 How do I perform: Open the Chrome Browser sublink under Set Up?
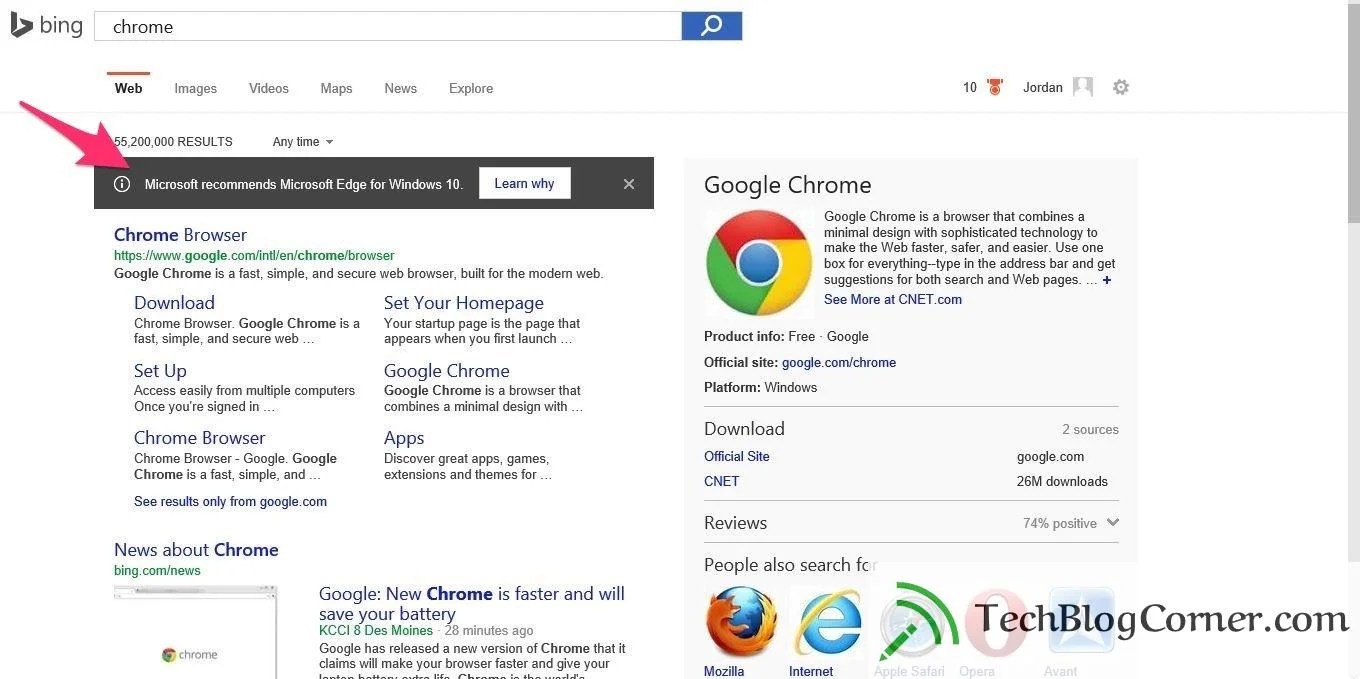pyautogui.click(x=199, y=438)
